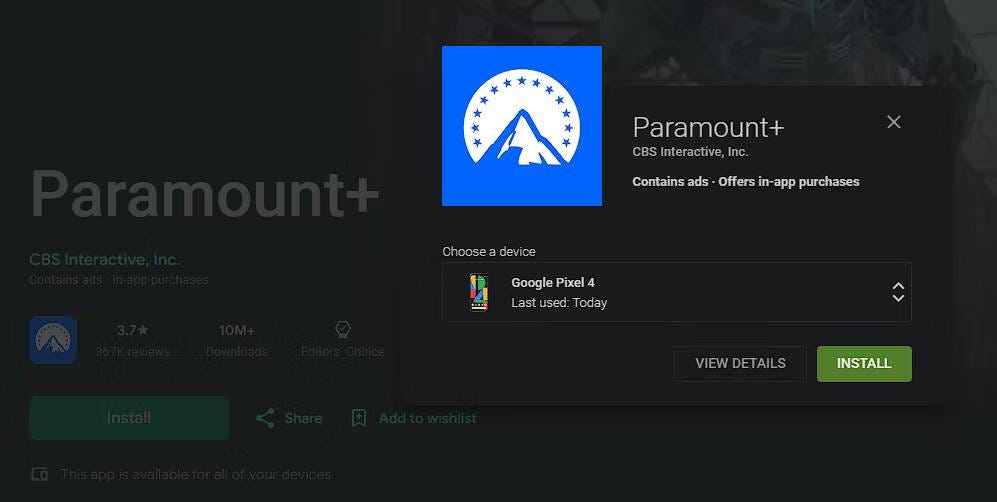Open VIEW DETAILS for Paramount+
997x502 pixels.
tap(740, 363)
